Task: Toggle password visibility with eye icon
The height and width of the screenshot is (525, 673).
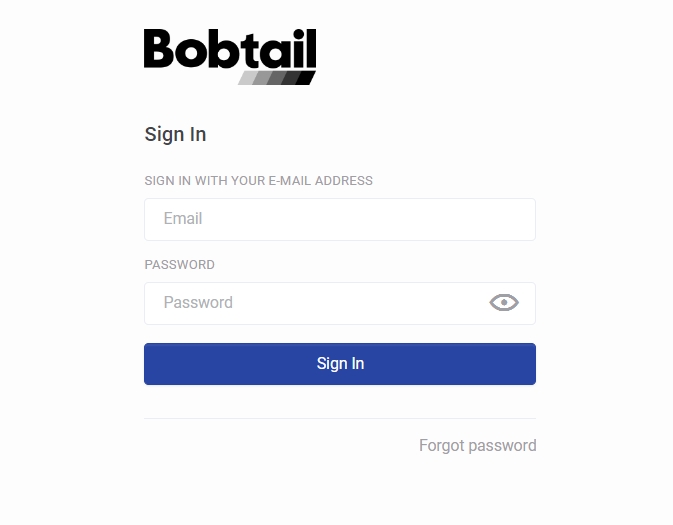Action: pyautogui.click(x=504, y=303)
